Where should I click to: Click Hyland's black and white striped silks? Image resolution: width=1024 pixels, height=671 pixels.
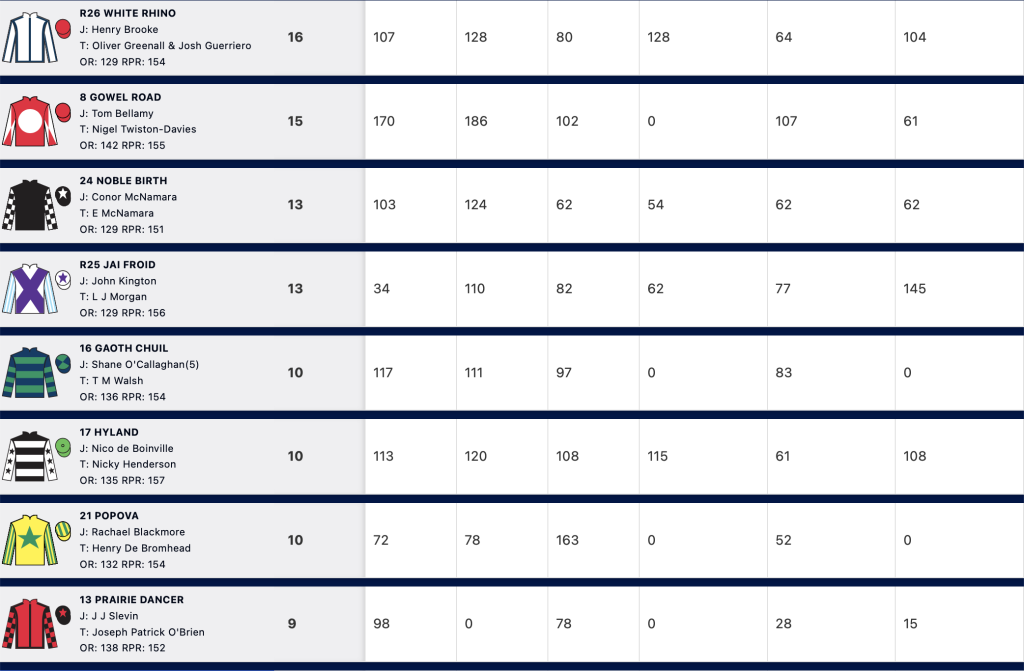click(x=29, y=456)
